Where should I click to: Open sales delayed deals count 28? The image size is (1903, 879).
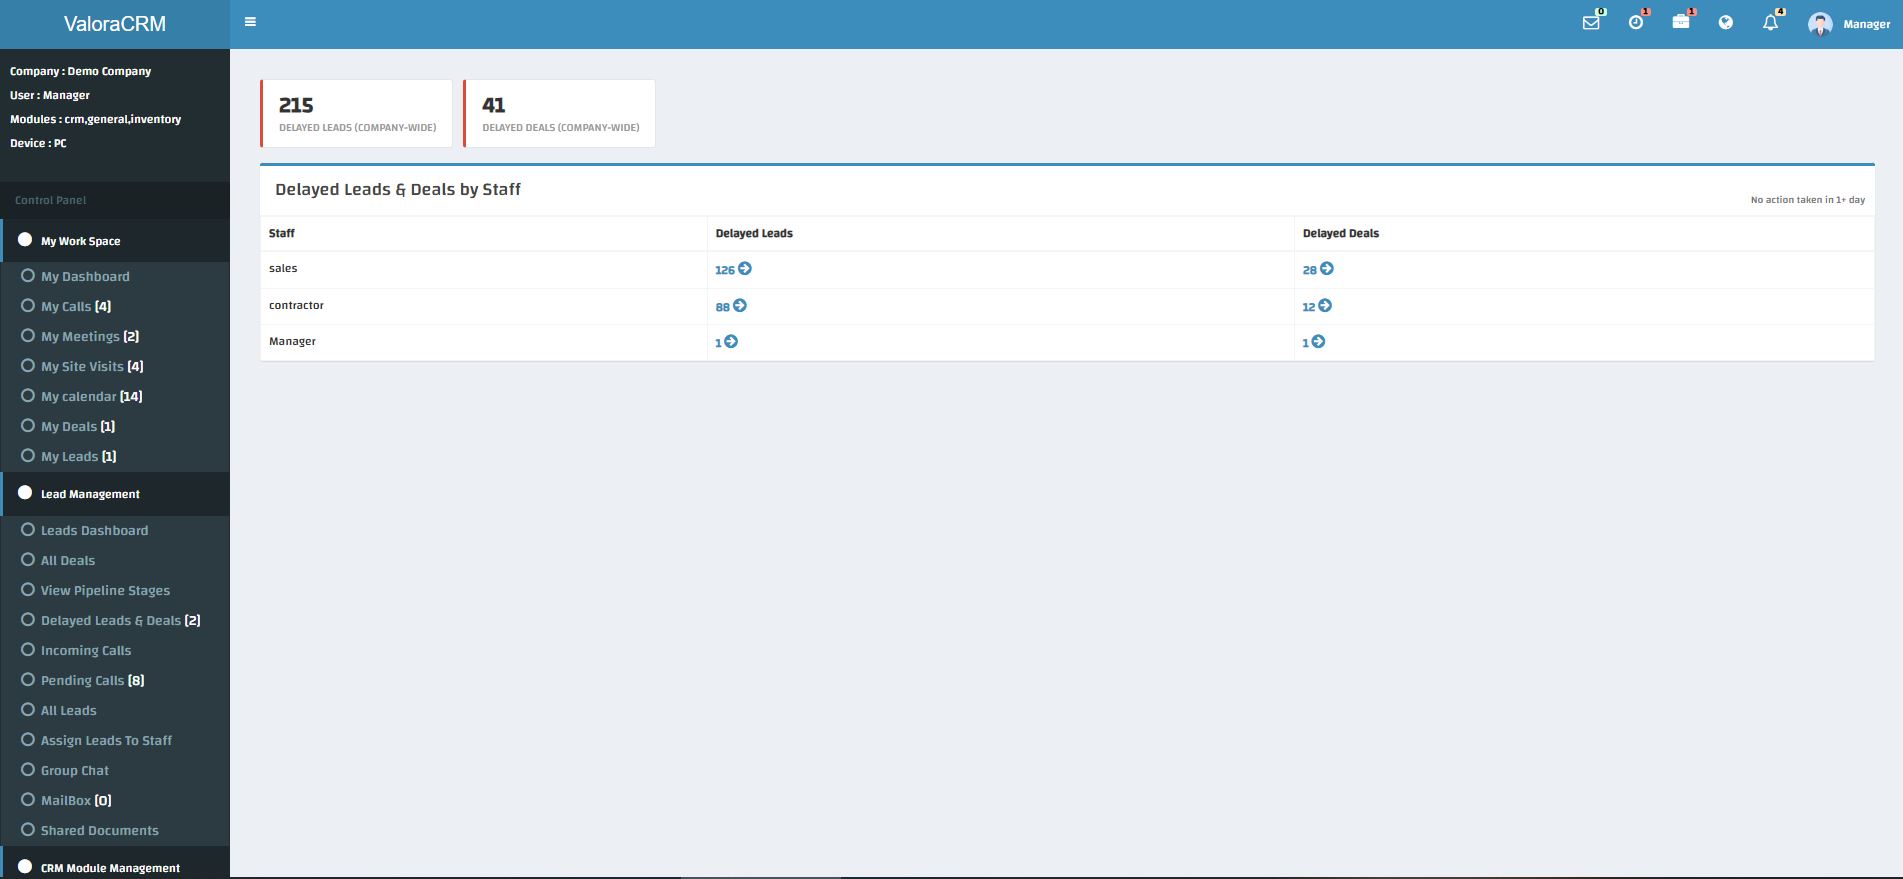pos(1309,270)
